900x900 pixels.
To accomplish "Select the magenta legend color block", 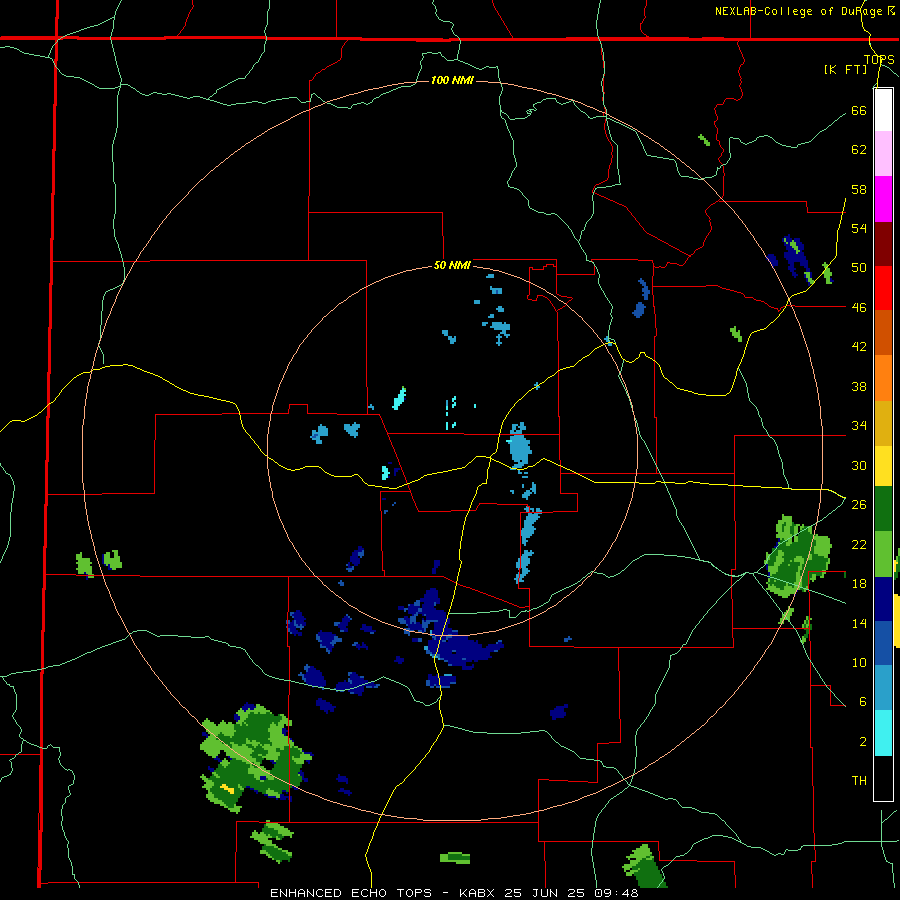I will (883, 199).
